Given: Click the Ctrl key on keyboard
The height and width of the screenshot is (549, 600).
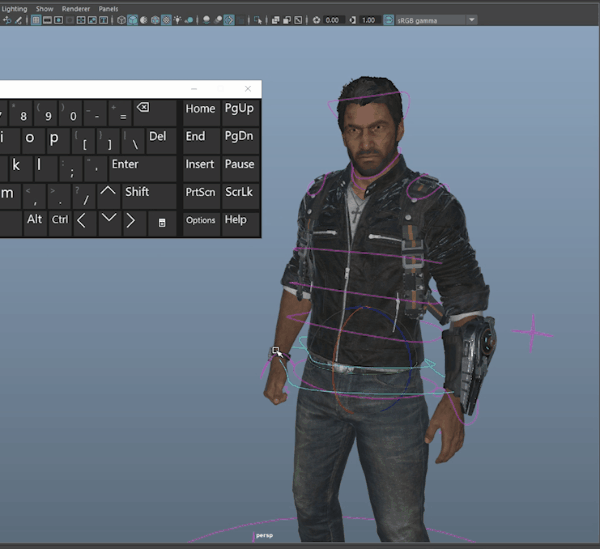Looking at the screenshot, I should (60, 224).
